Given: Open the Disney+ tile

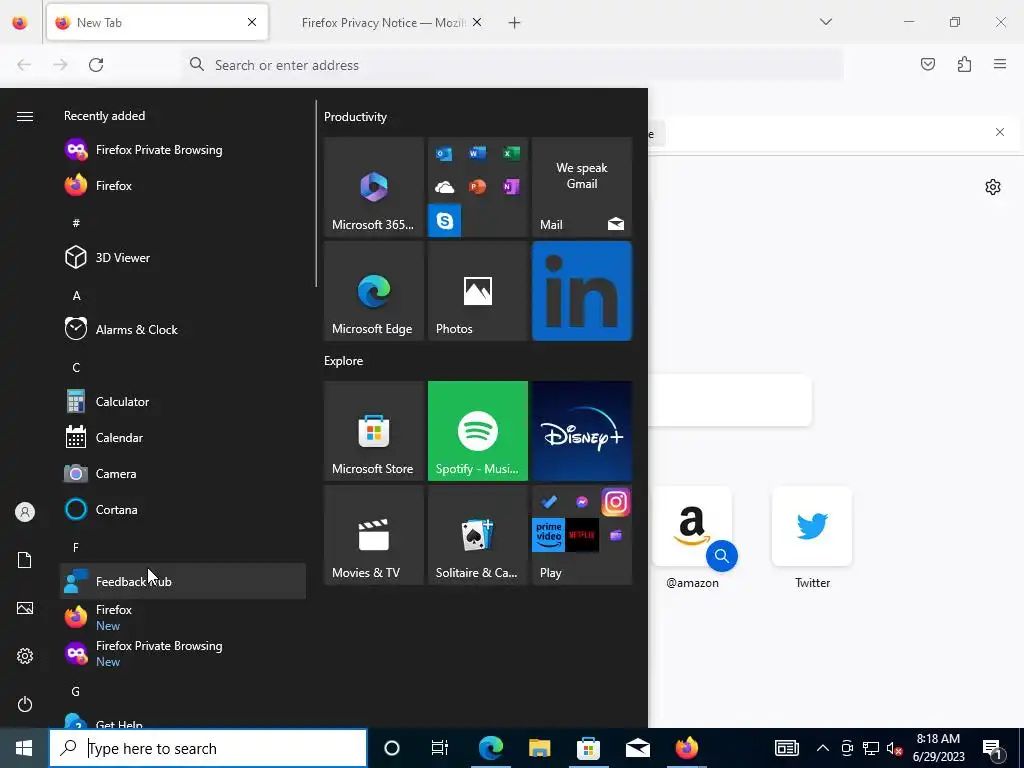Looking at the screenshot, I should (582, 431).
